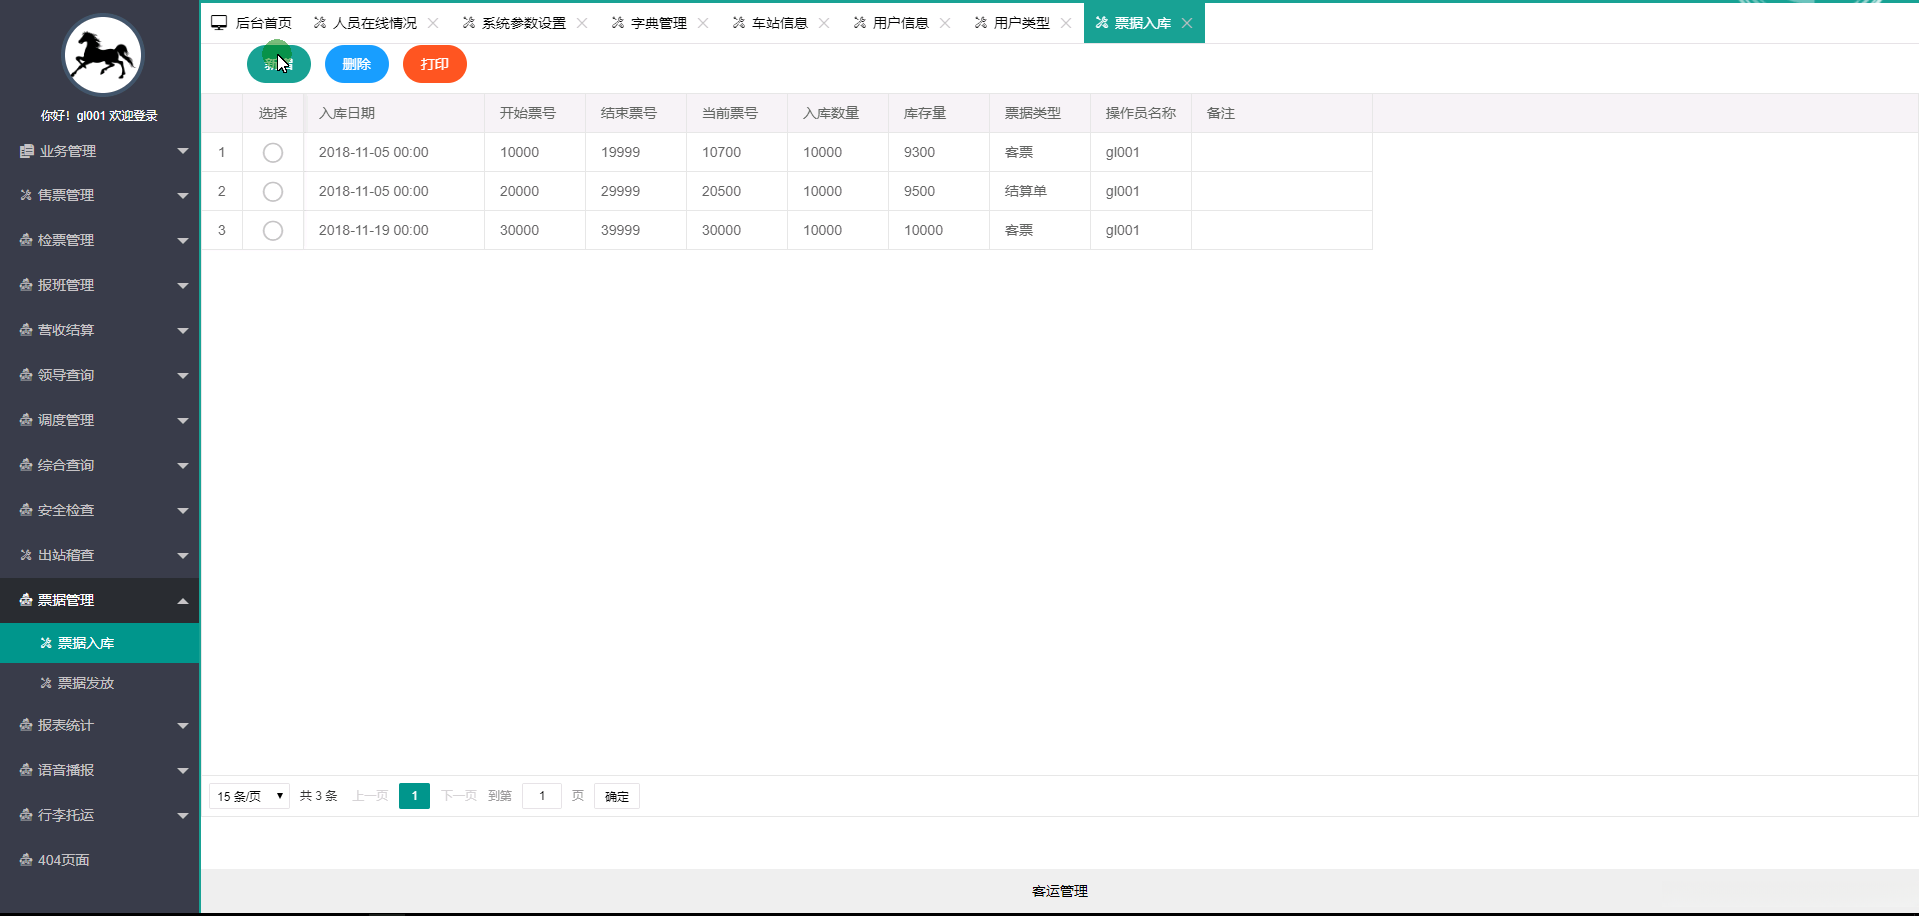Select the radio button for row 3
This screenshot has width=1919, height=916.
[x=273, y=230]
